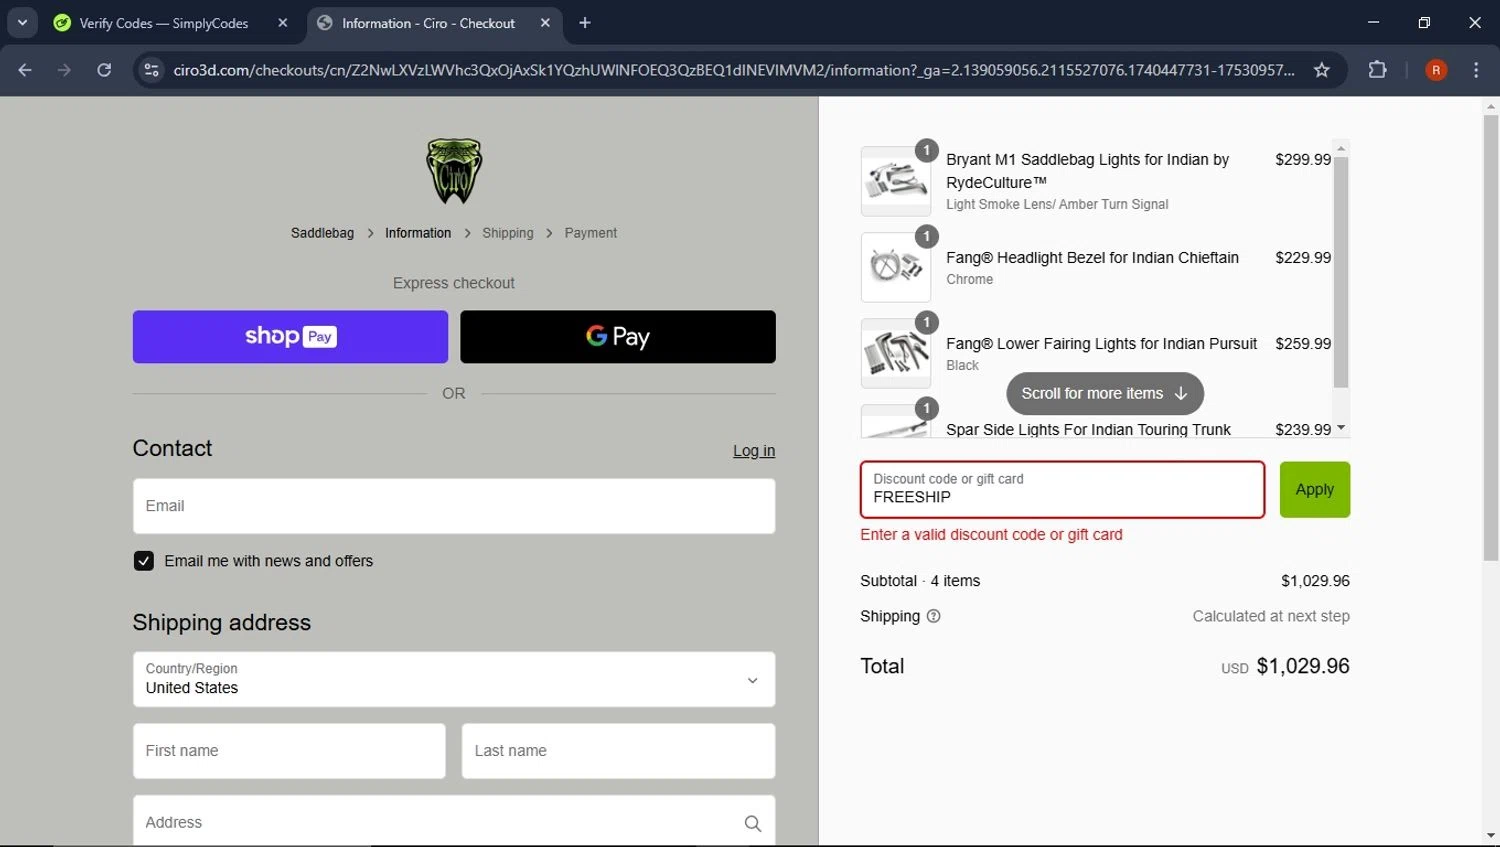This screenshot has height=847, width=1500.
Task: Click the invalid discount code error message
Action: tap(991, 535)
